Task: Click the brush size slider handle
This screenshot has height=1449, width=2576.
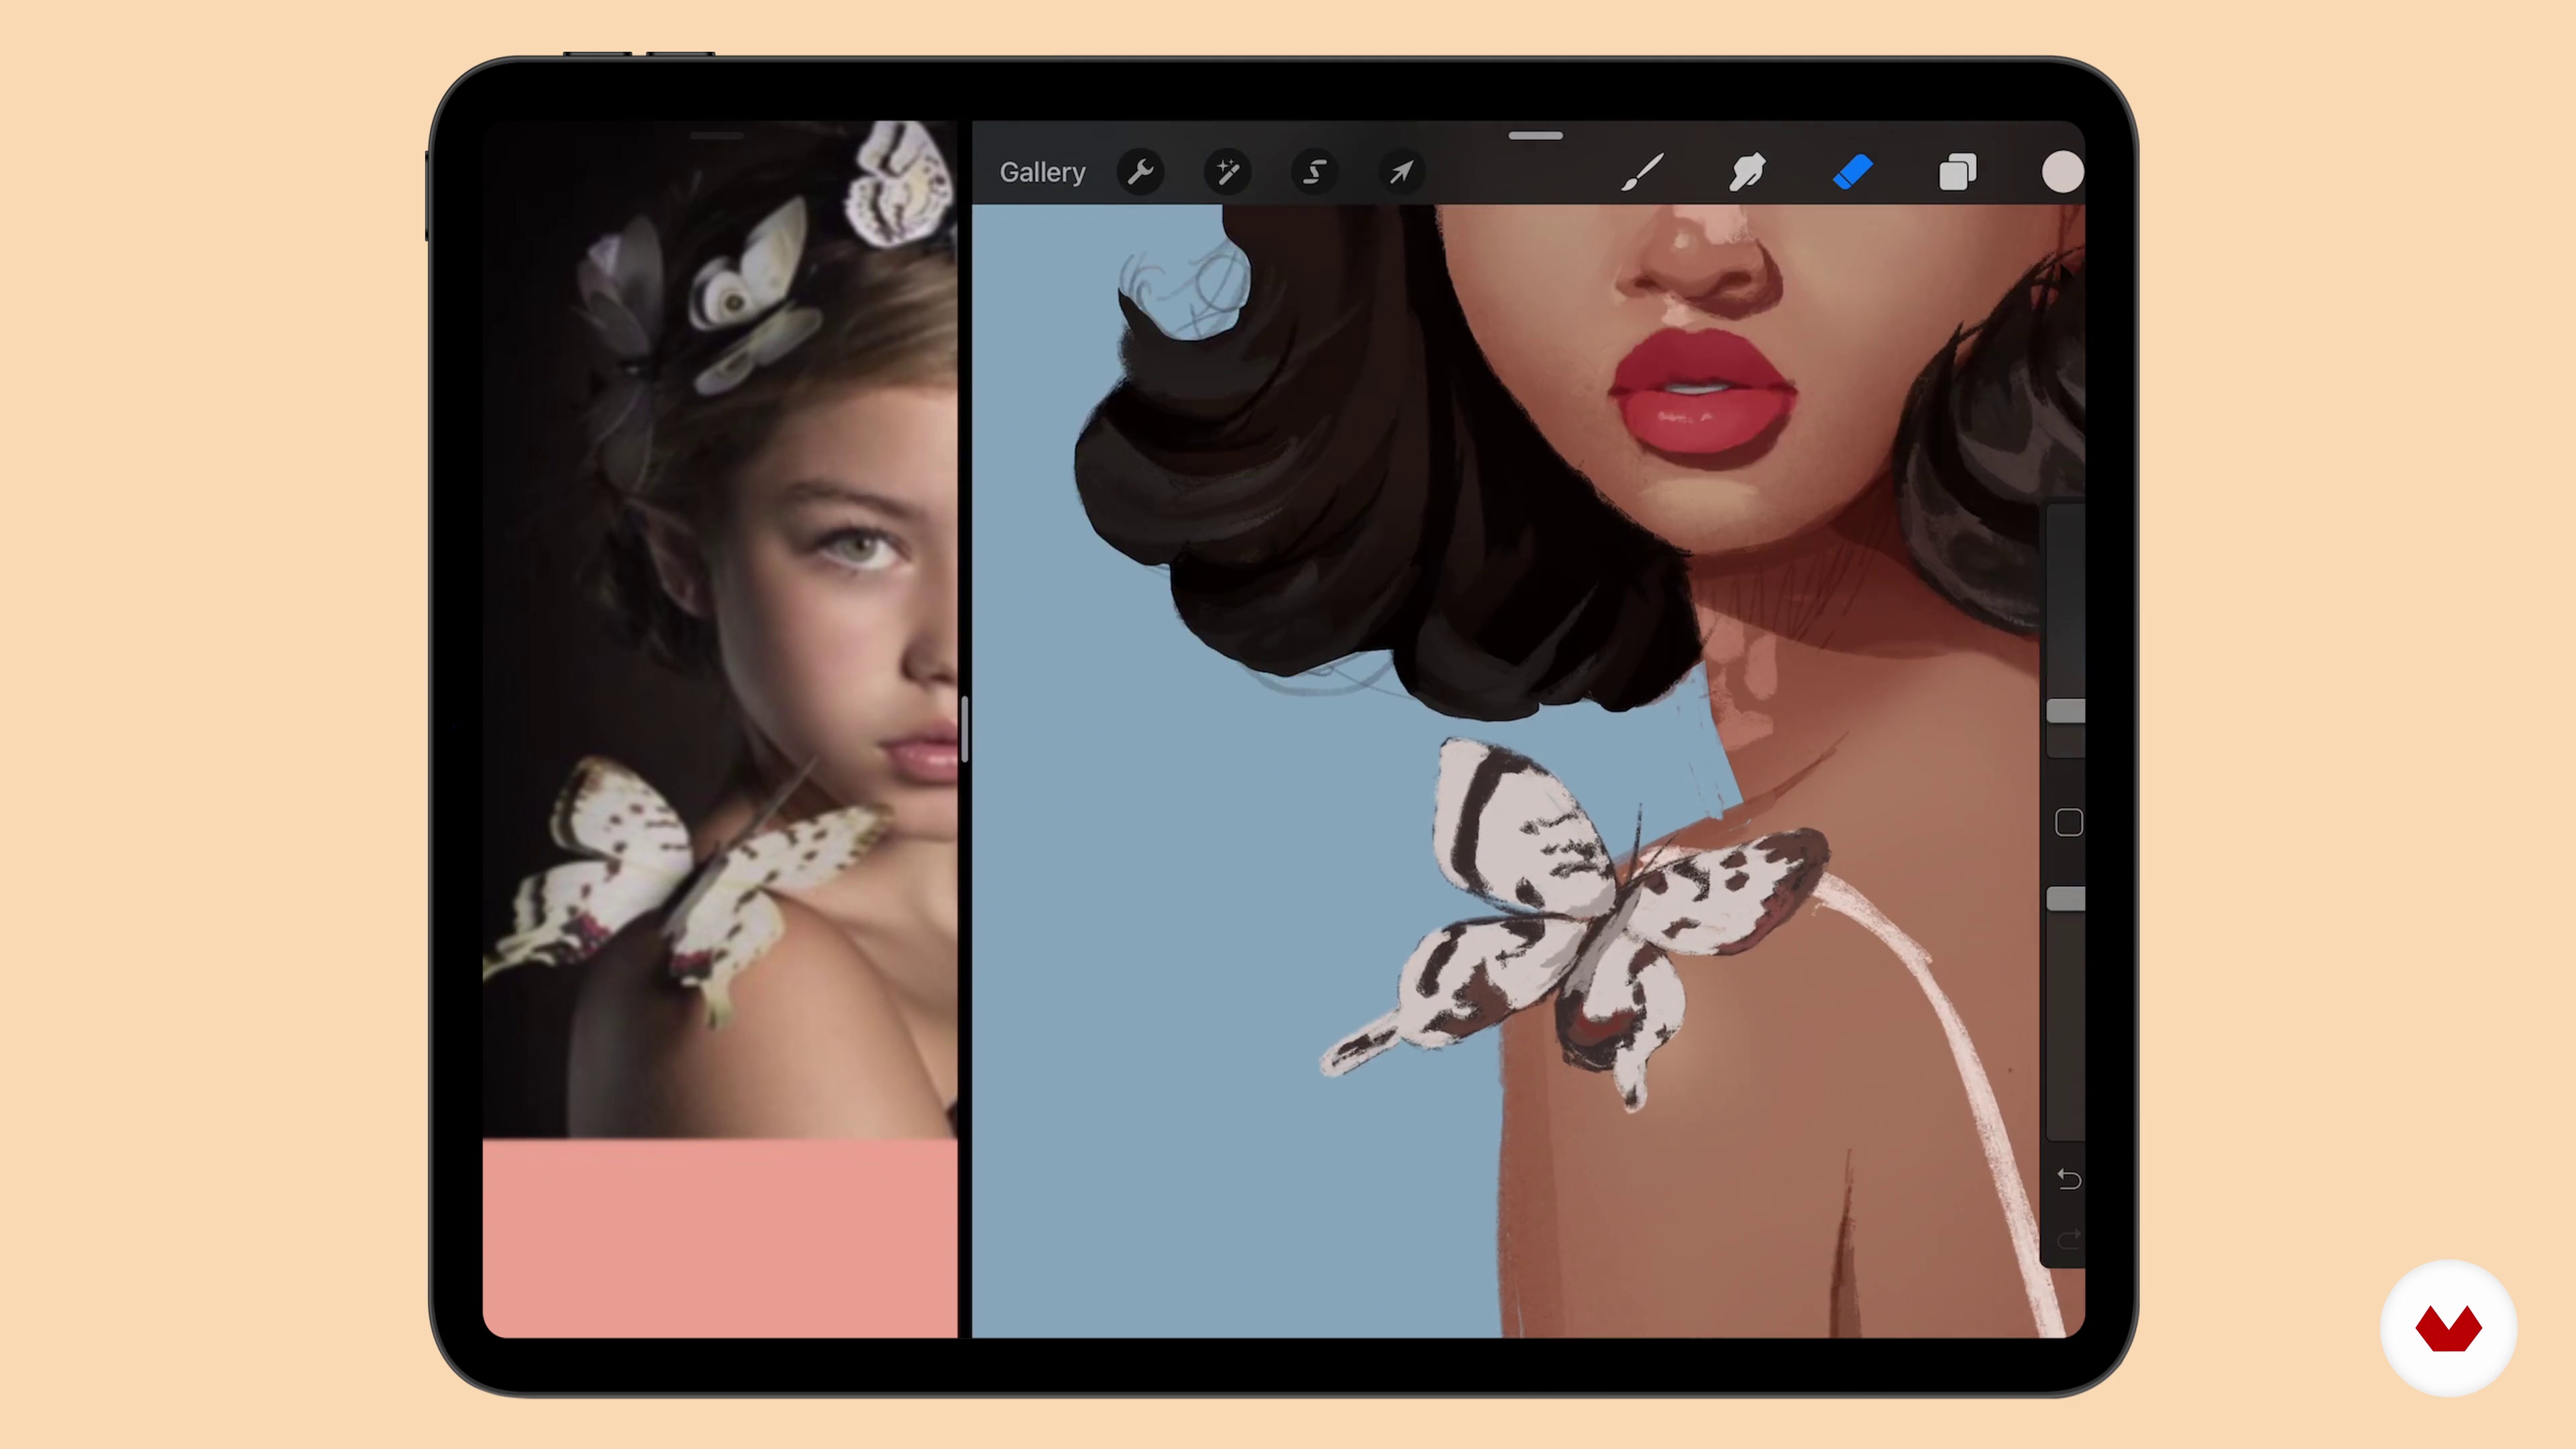Action: (x=2066, y=711)
